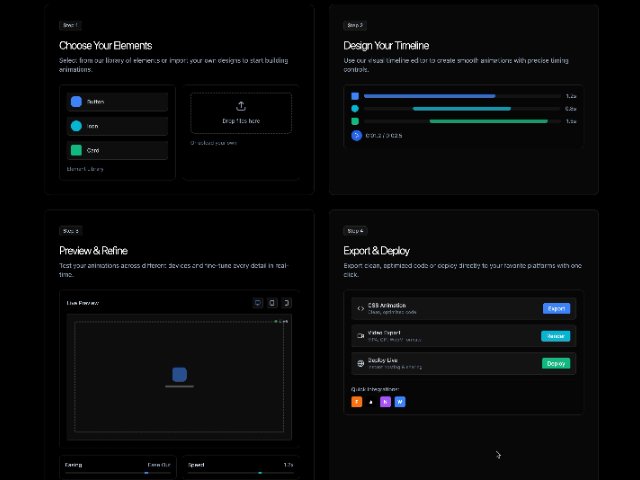Click the upload arrow icon
This screenshot has width=640, height=480.
pos(241,107)
